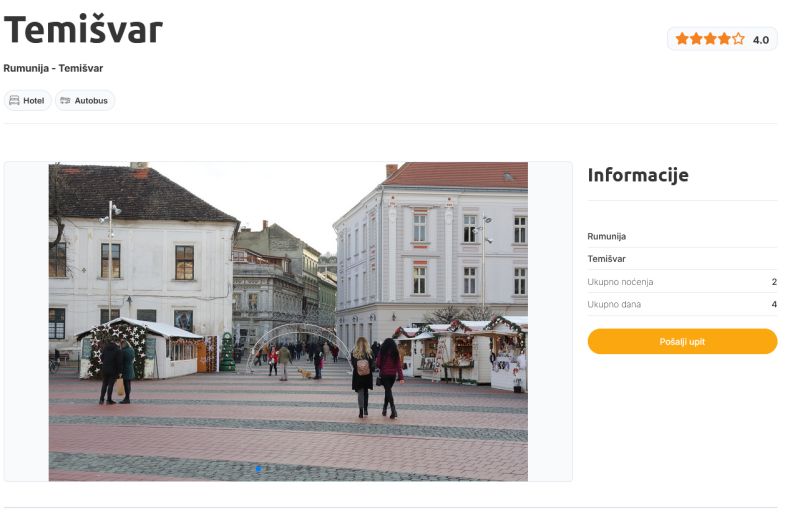The height and width of the screenshot is (515, 800).
Task: Click the bed icon in the Hotel tag
Action: (14, 101)
